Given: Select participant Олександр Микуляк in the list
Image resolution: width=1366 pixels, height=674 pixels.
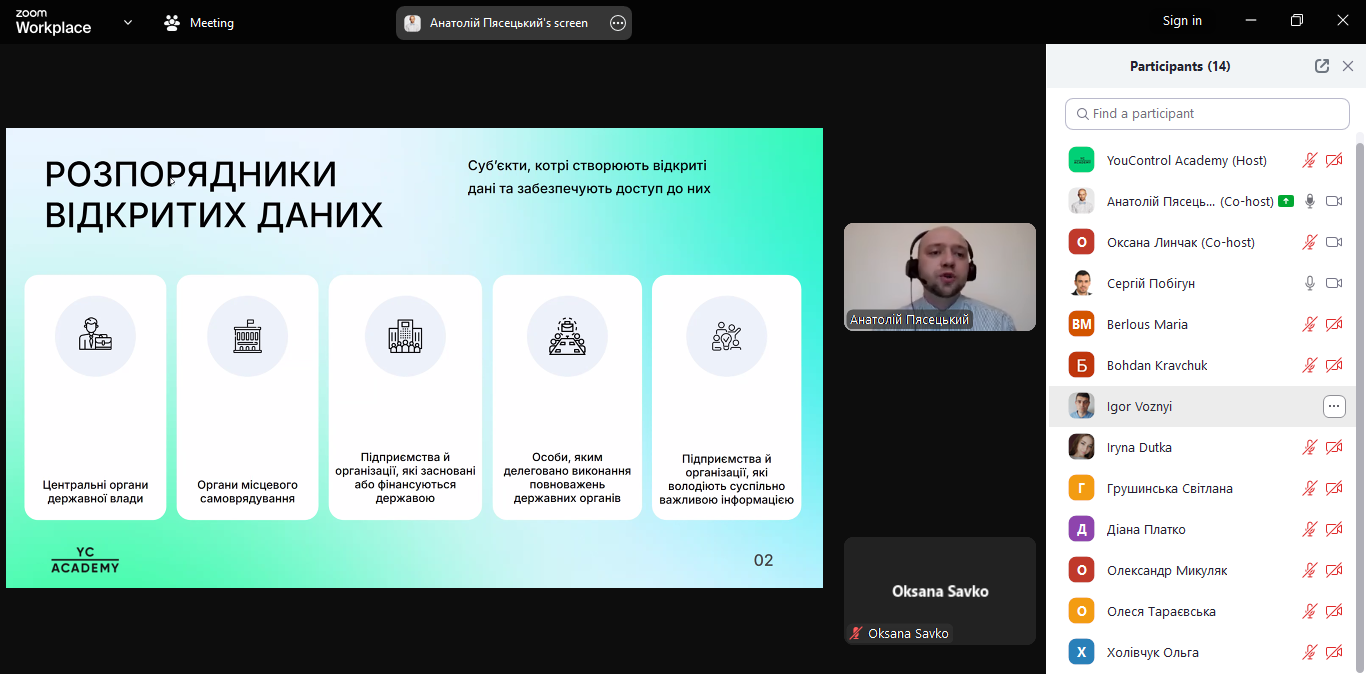Looking at the screenshot, I should tap(1166, 570).
